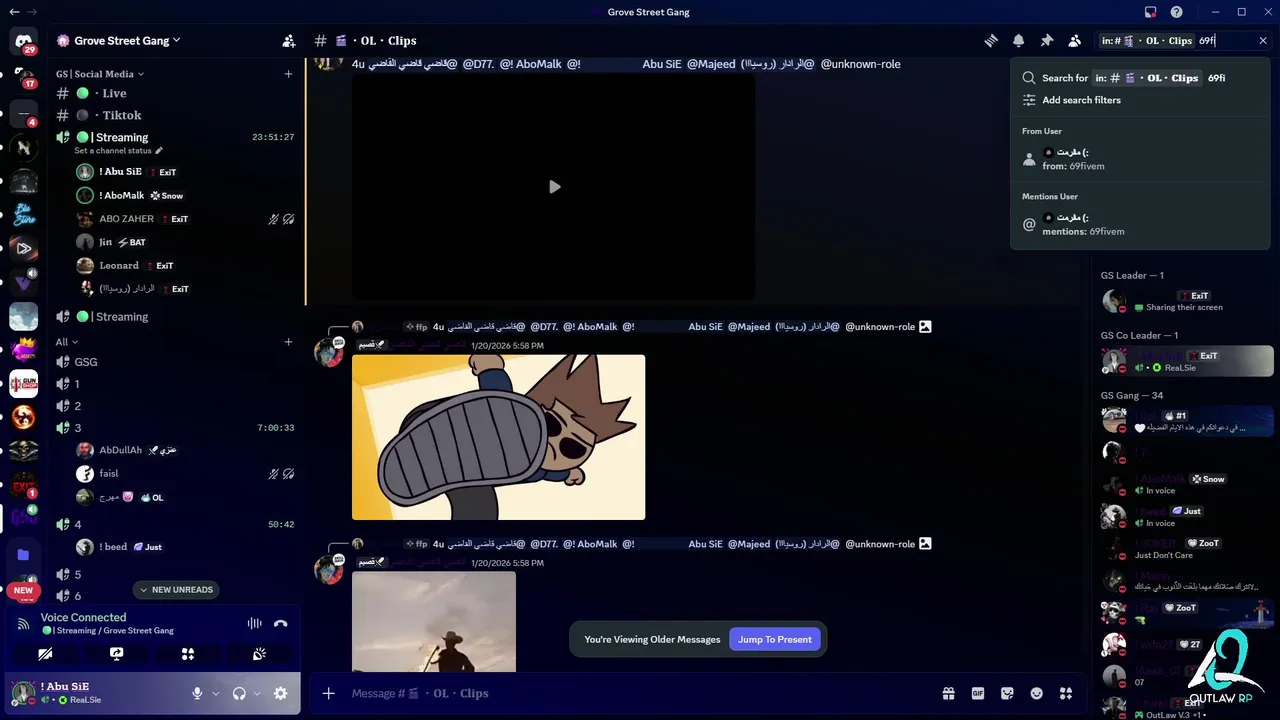
Task: Select search suggestion mentions: 69fivem
Action: 1140,224
